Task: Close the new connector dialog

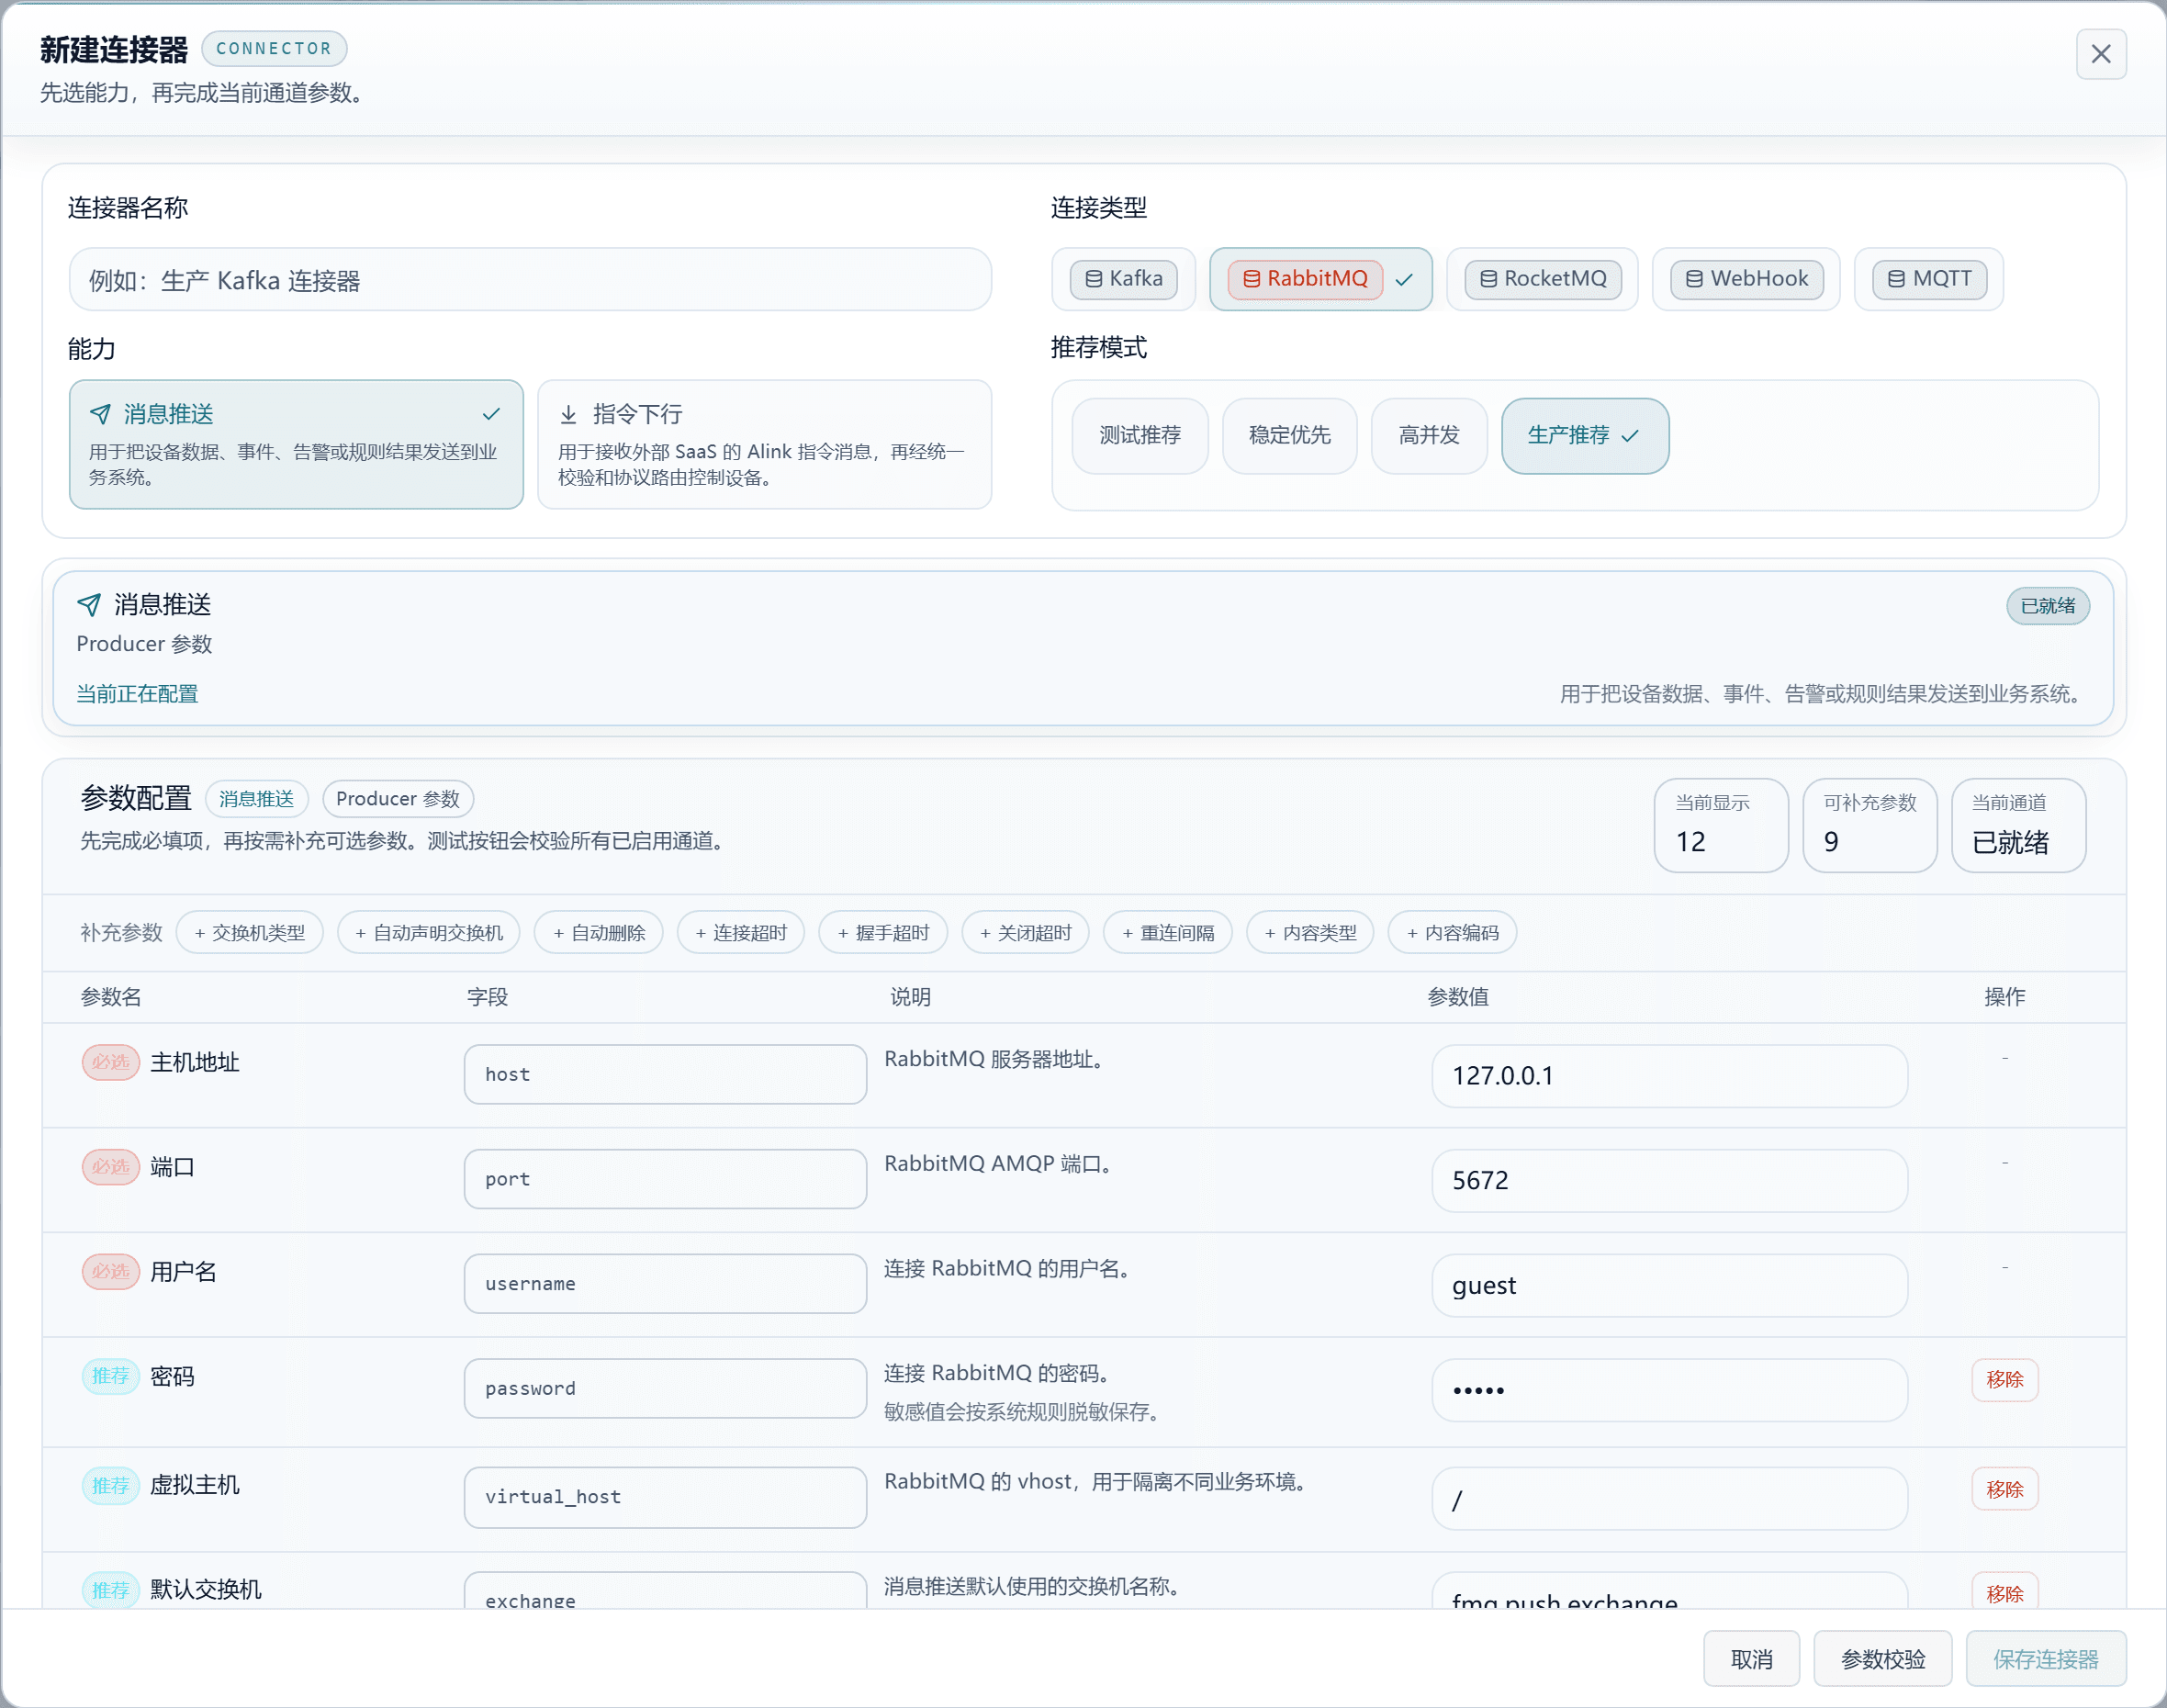Action: pos(2100,54)
